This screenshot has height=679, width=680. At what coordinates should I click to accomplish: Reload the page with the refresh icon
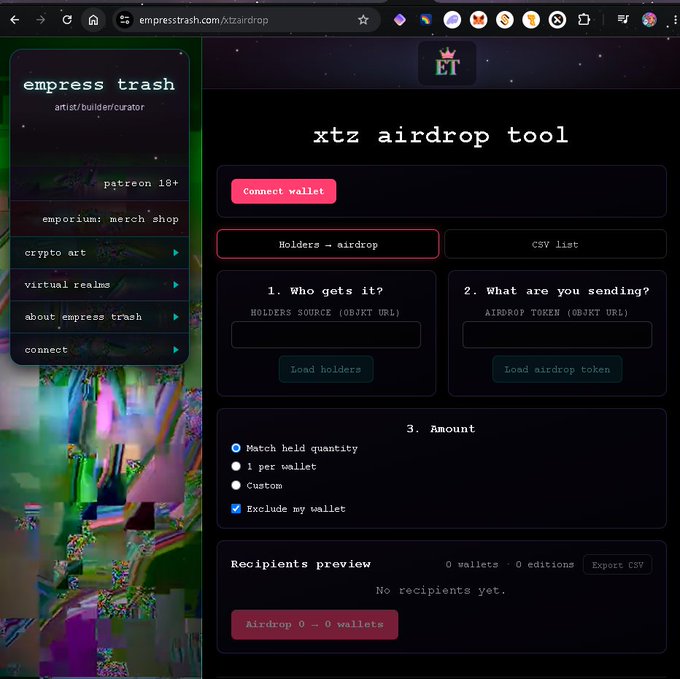pyautogui.click(x=67, y=20)
